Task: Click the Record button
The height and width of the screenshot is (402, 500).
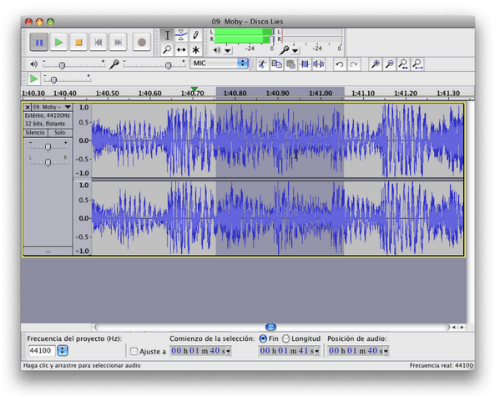Action: point(142,42)
